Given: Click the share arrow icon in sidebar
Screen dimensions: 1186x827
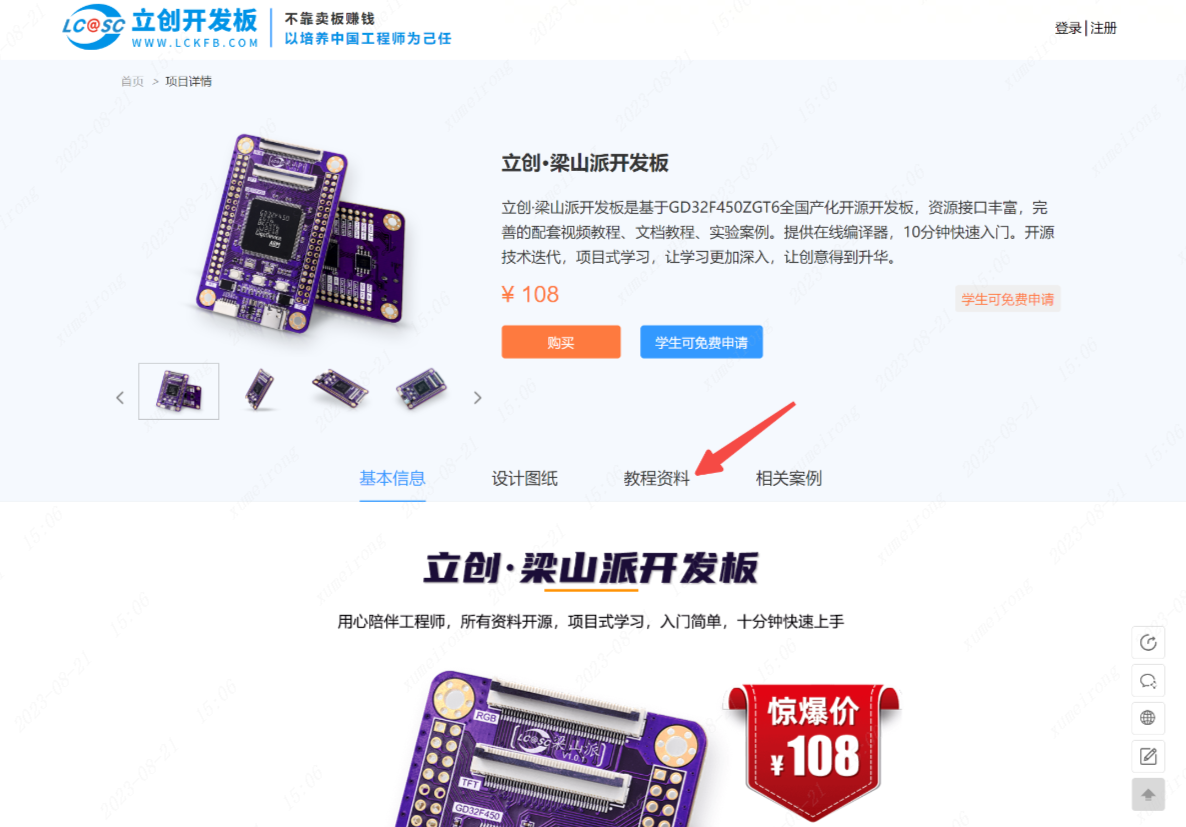Looking at the screenshot, I should 1147,643.
